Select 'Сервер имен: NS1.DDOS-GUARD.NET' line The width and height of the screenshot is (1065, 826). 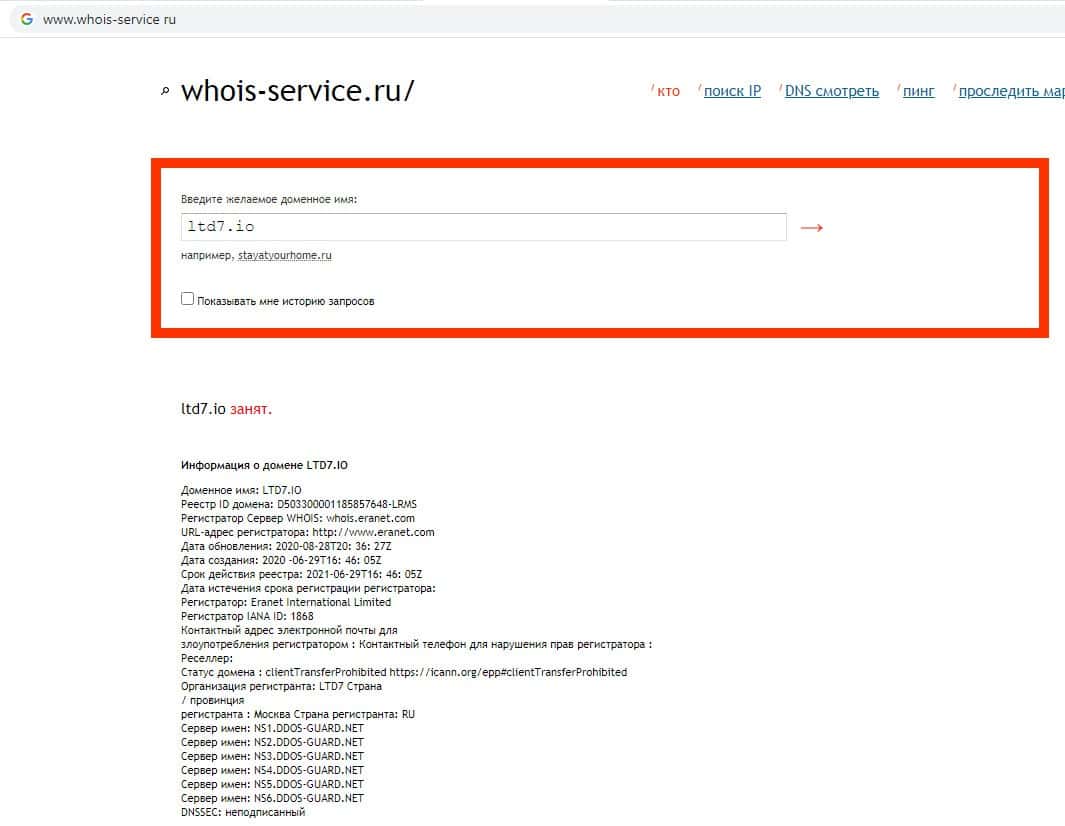click(272, 728)
